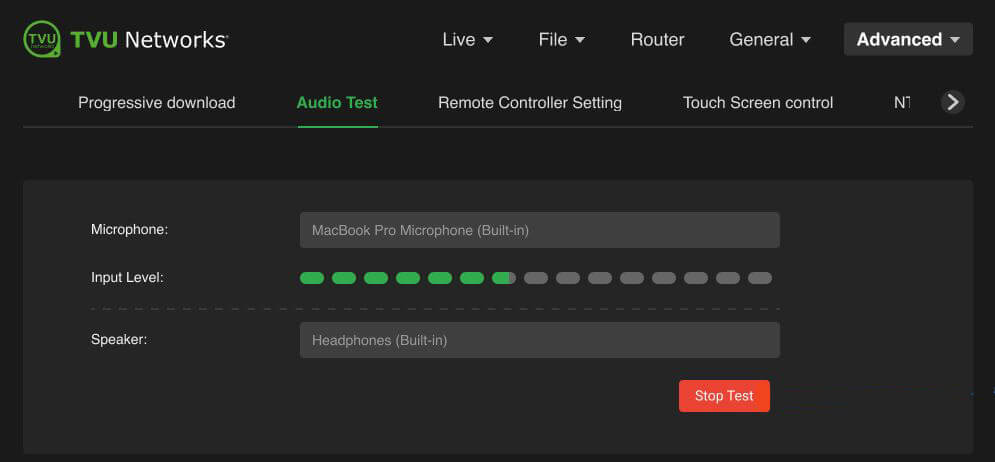Go to the Router page

click(657, 39)
